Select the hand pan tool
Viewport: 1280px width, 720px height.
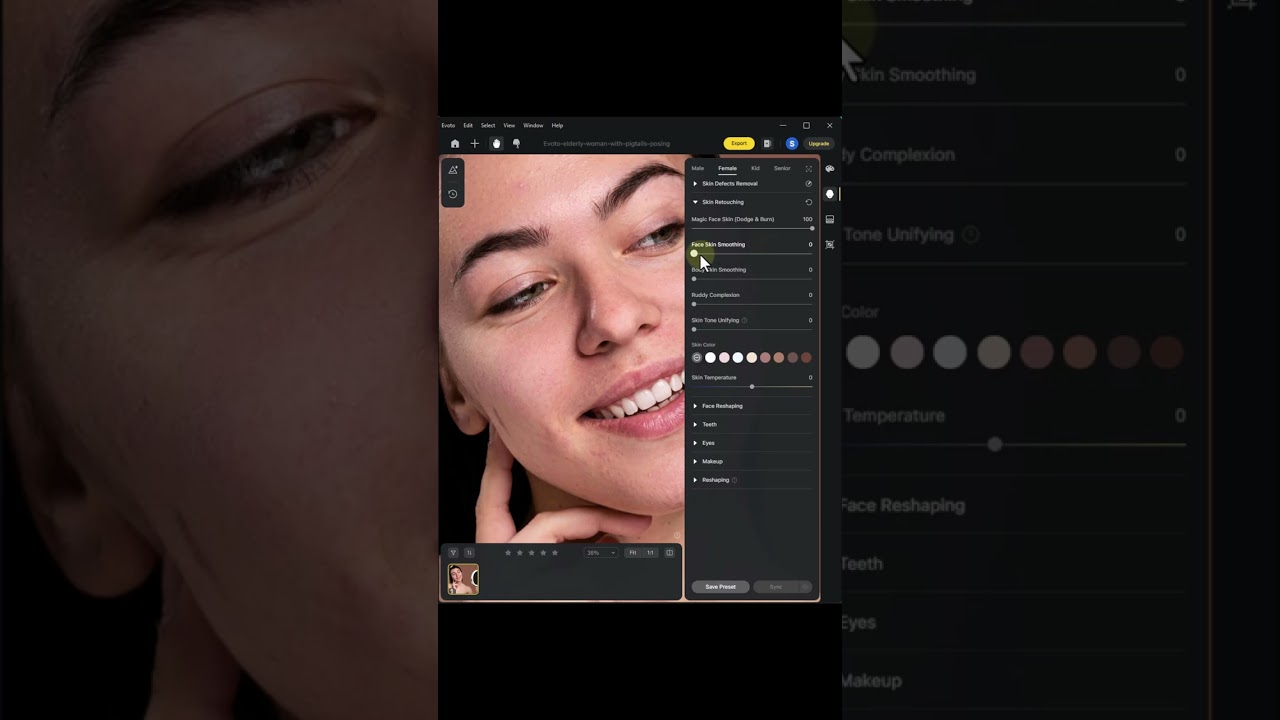tap(496, 144)
